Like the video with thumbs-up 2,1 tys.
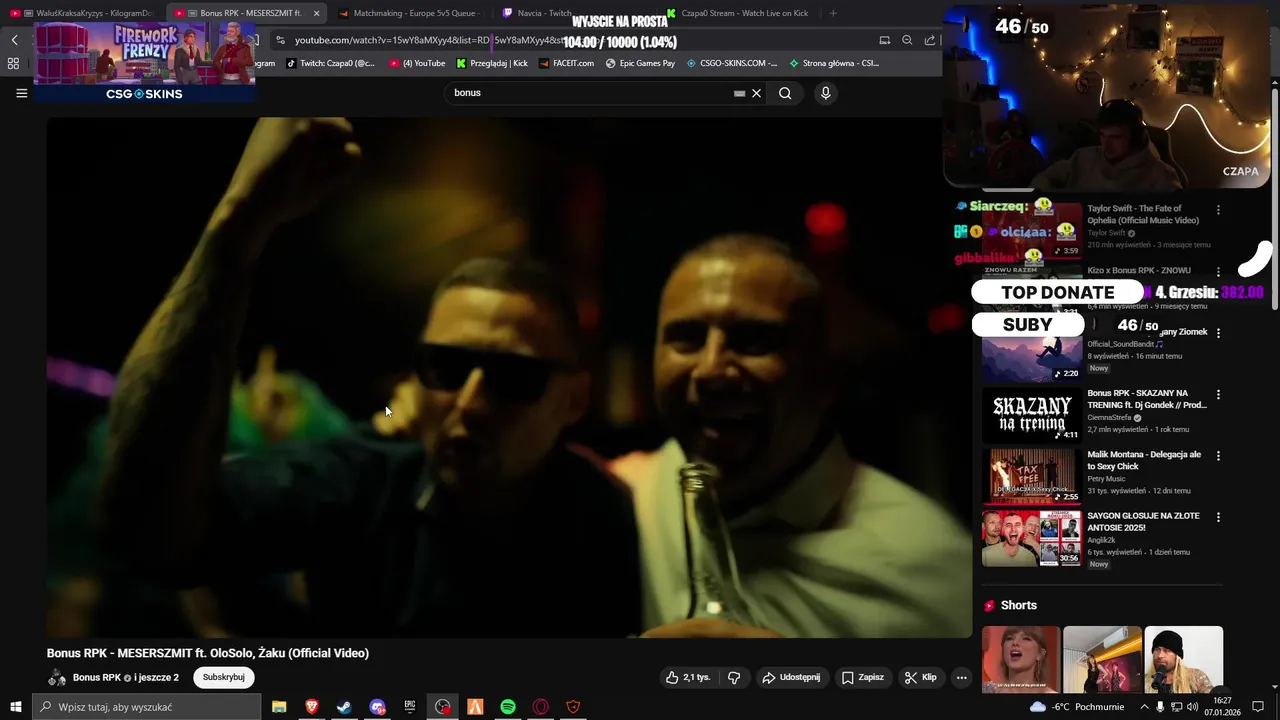The height and width of the screenshot is (720, 1280). pos(688,677)
